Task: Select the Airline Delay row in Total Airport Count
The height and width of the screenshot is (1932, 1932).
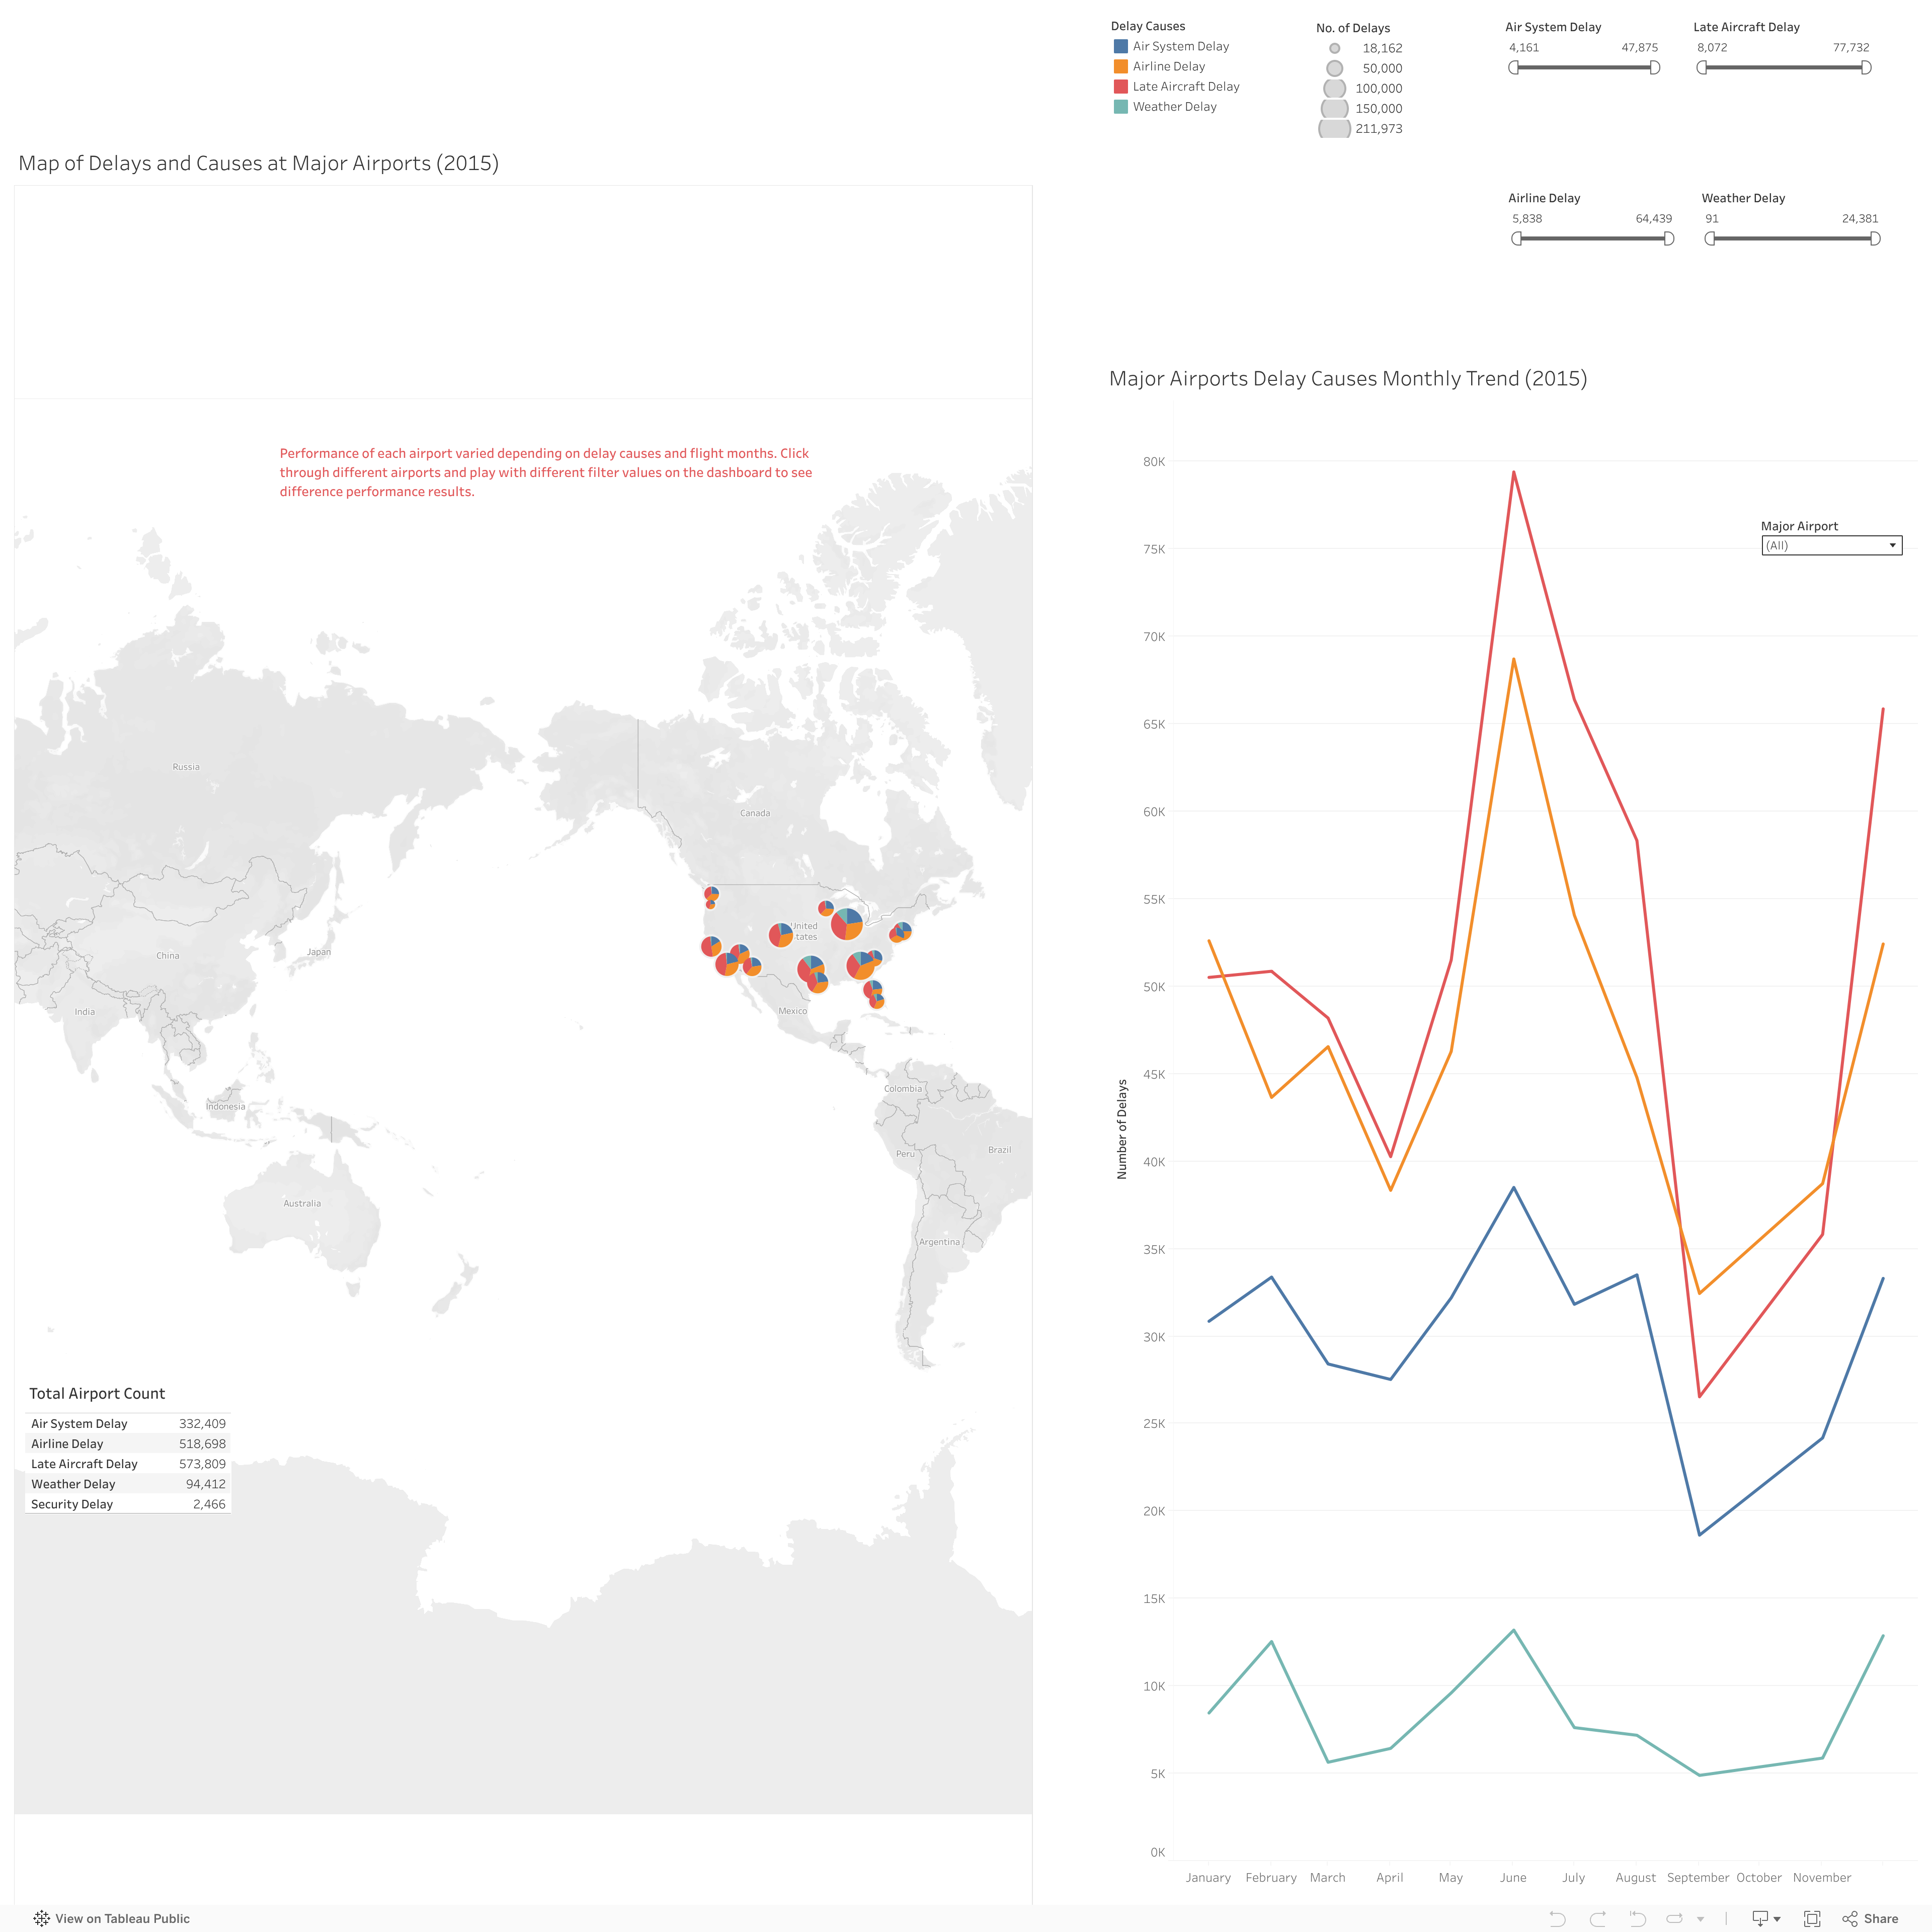Action: (x=128, y=1443)
